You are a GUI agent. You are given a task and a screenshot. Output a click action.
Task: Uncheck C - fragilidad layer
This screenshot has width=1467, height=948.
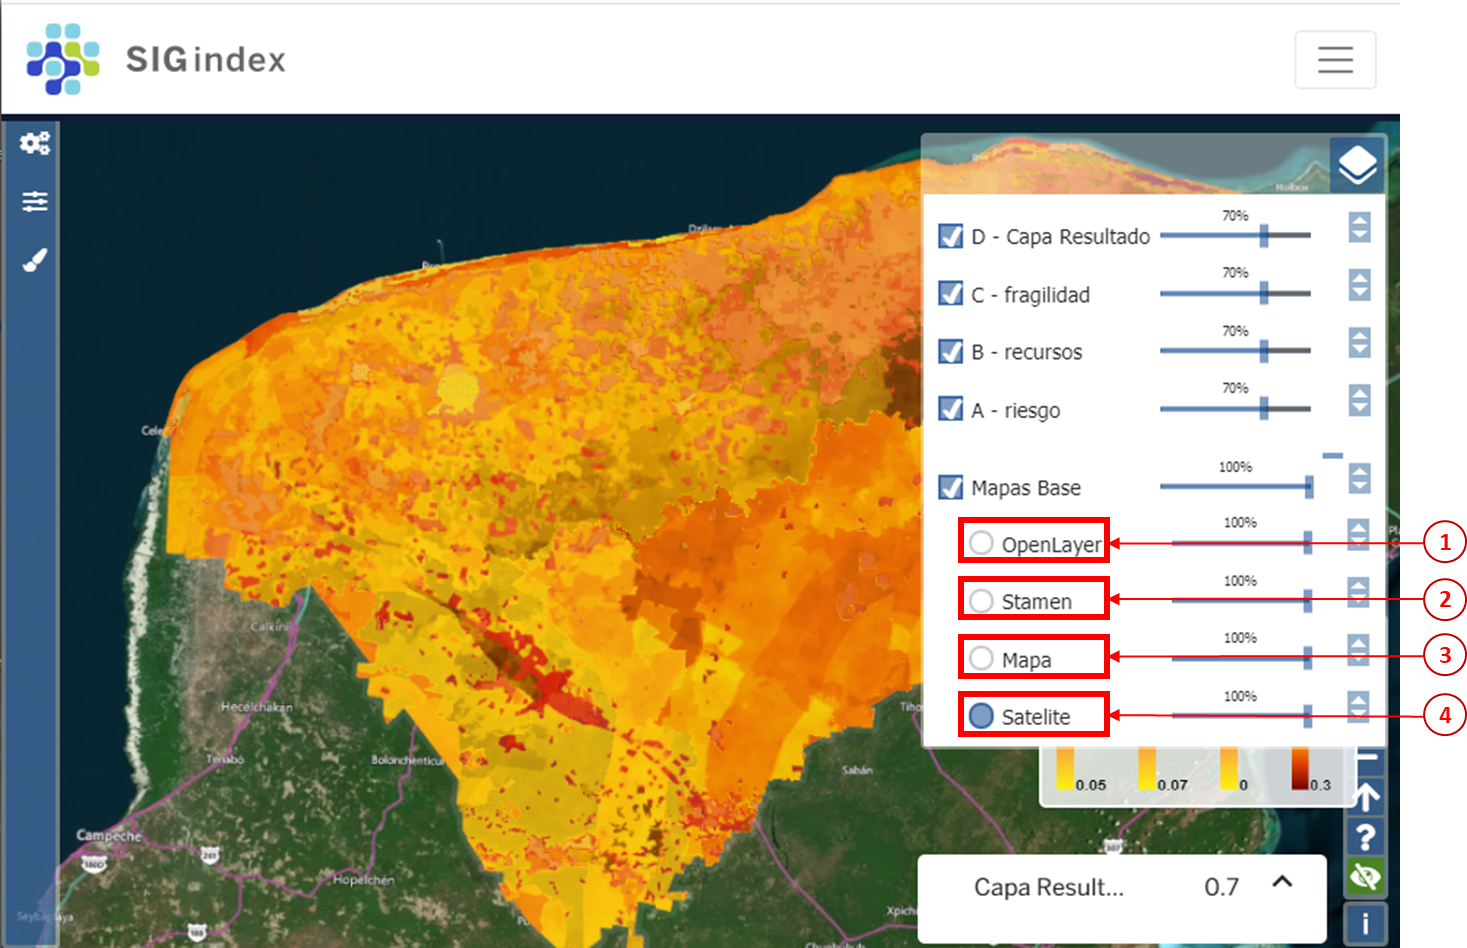point(951,293)
